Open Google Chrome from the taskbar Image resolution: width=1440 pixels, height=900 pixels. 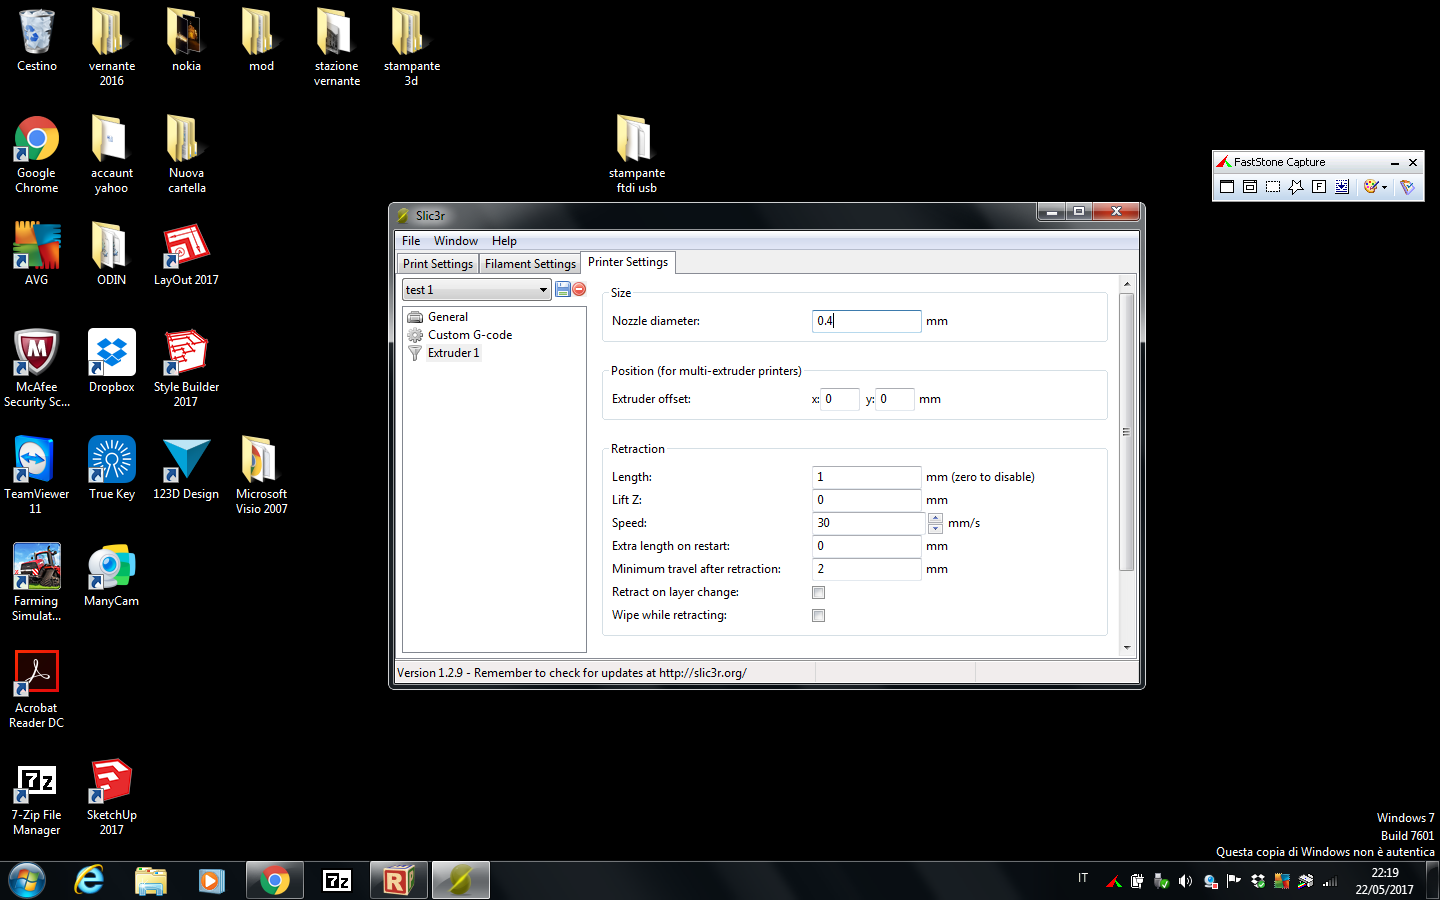274,880
